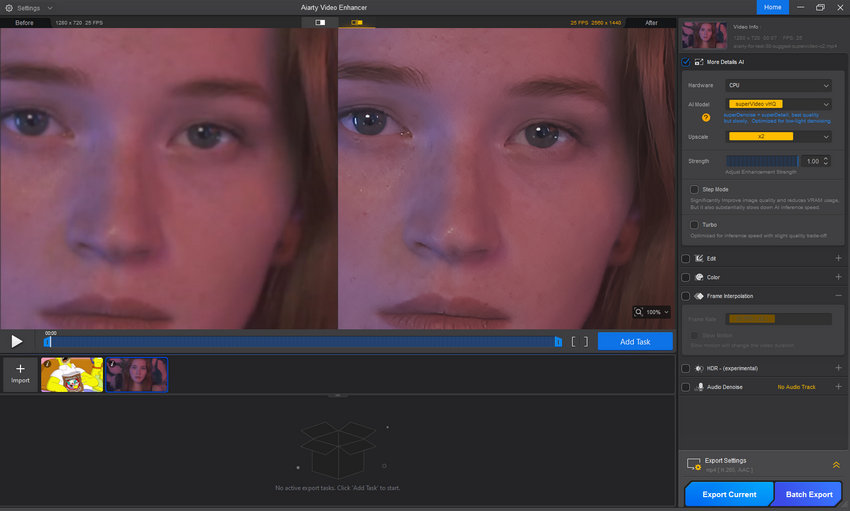Enable the Frame Interpolation checkbox

(x=686, y=296)
